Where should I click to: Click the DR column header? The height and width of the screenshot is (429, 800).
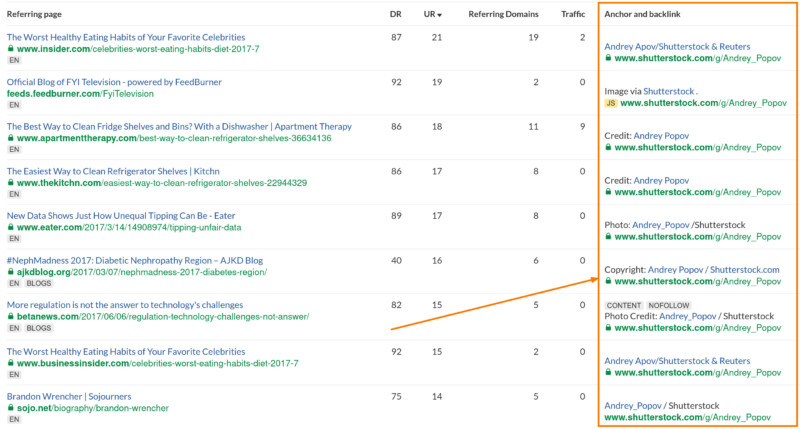395,14
